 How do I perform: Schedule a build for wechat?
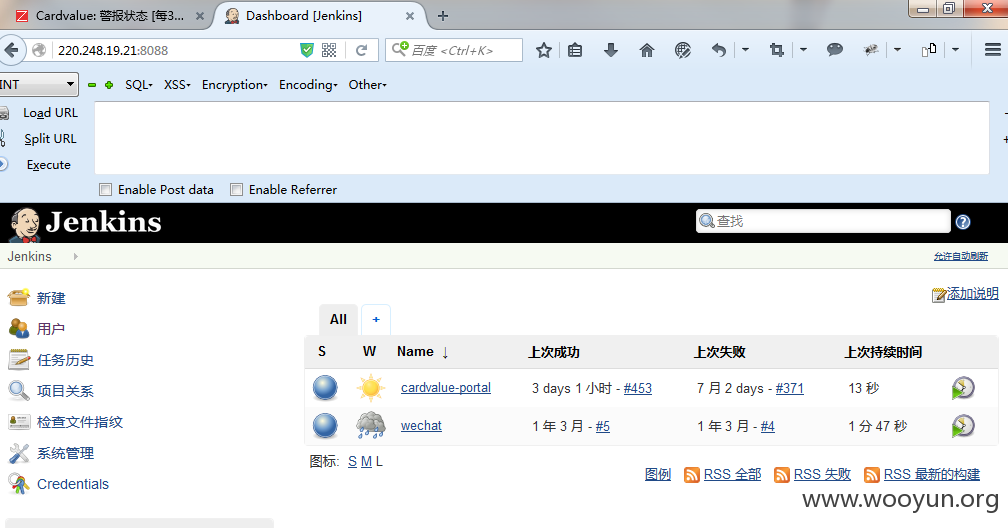962,426
